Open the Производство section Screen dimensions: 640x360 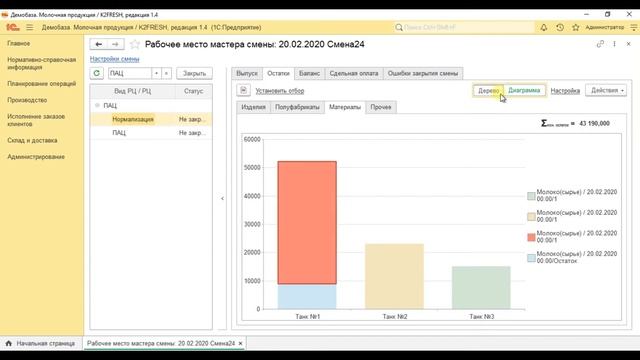click(x=27, y=100)
